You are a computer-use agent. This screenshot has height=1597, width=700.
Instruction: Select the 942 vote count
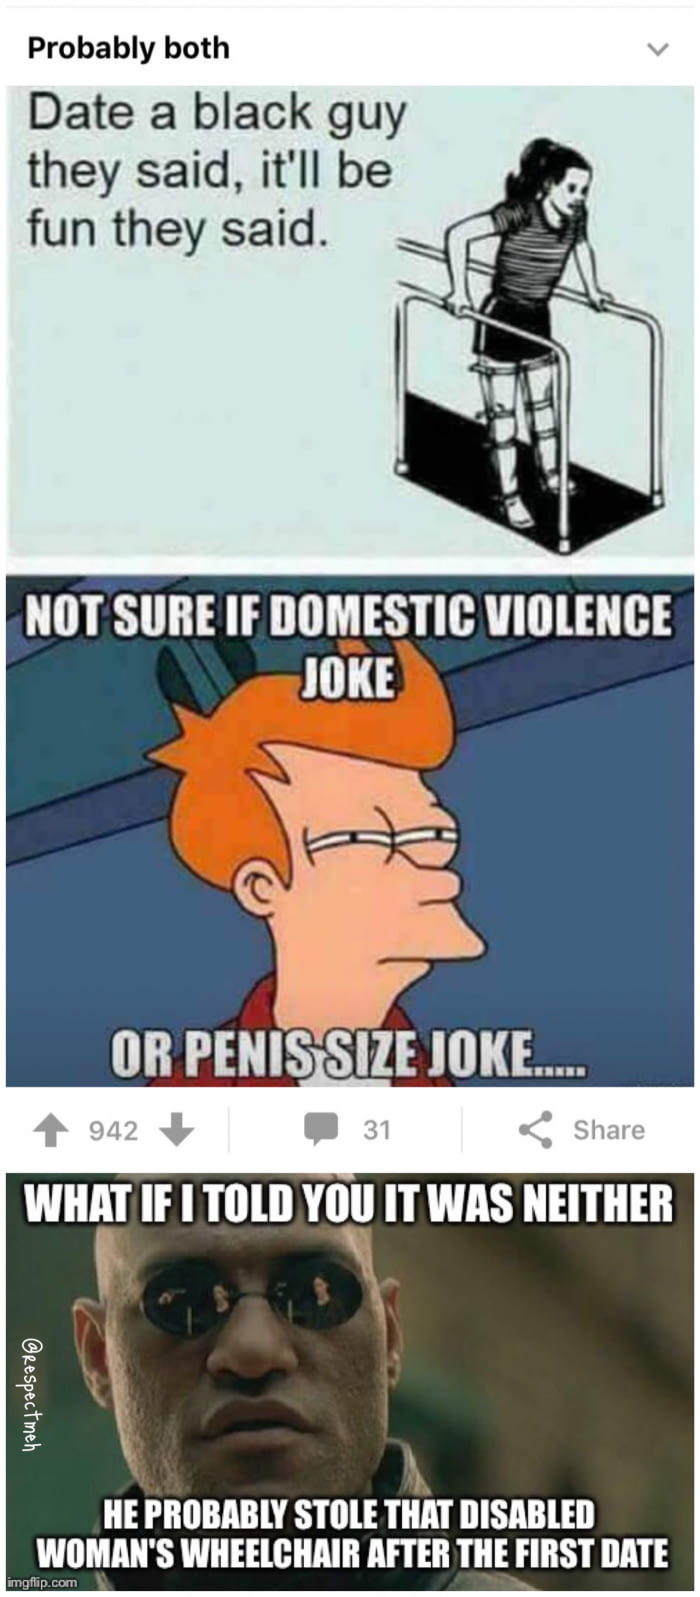click(x=113, y=1130)
